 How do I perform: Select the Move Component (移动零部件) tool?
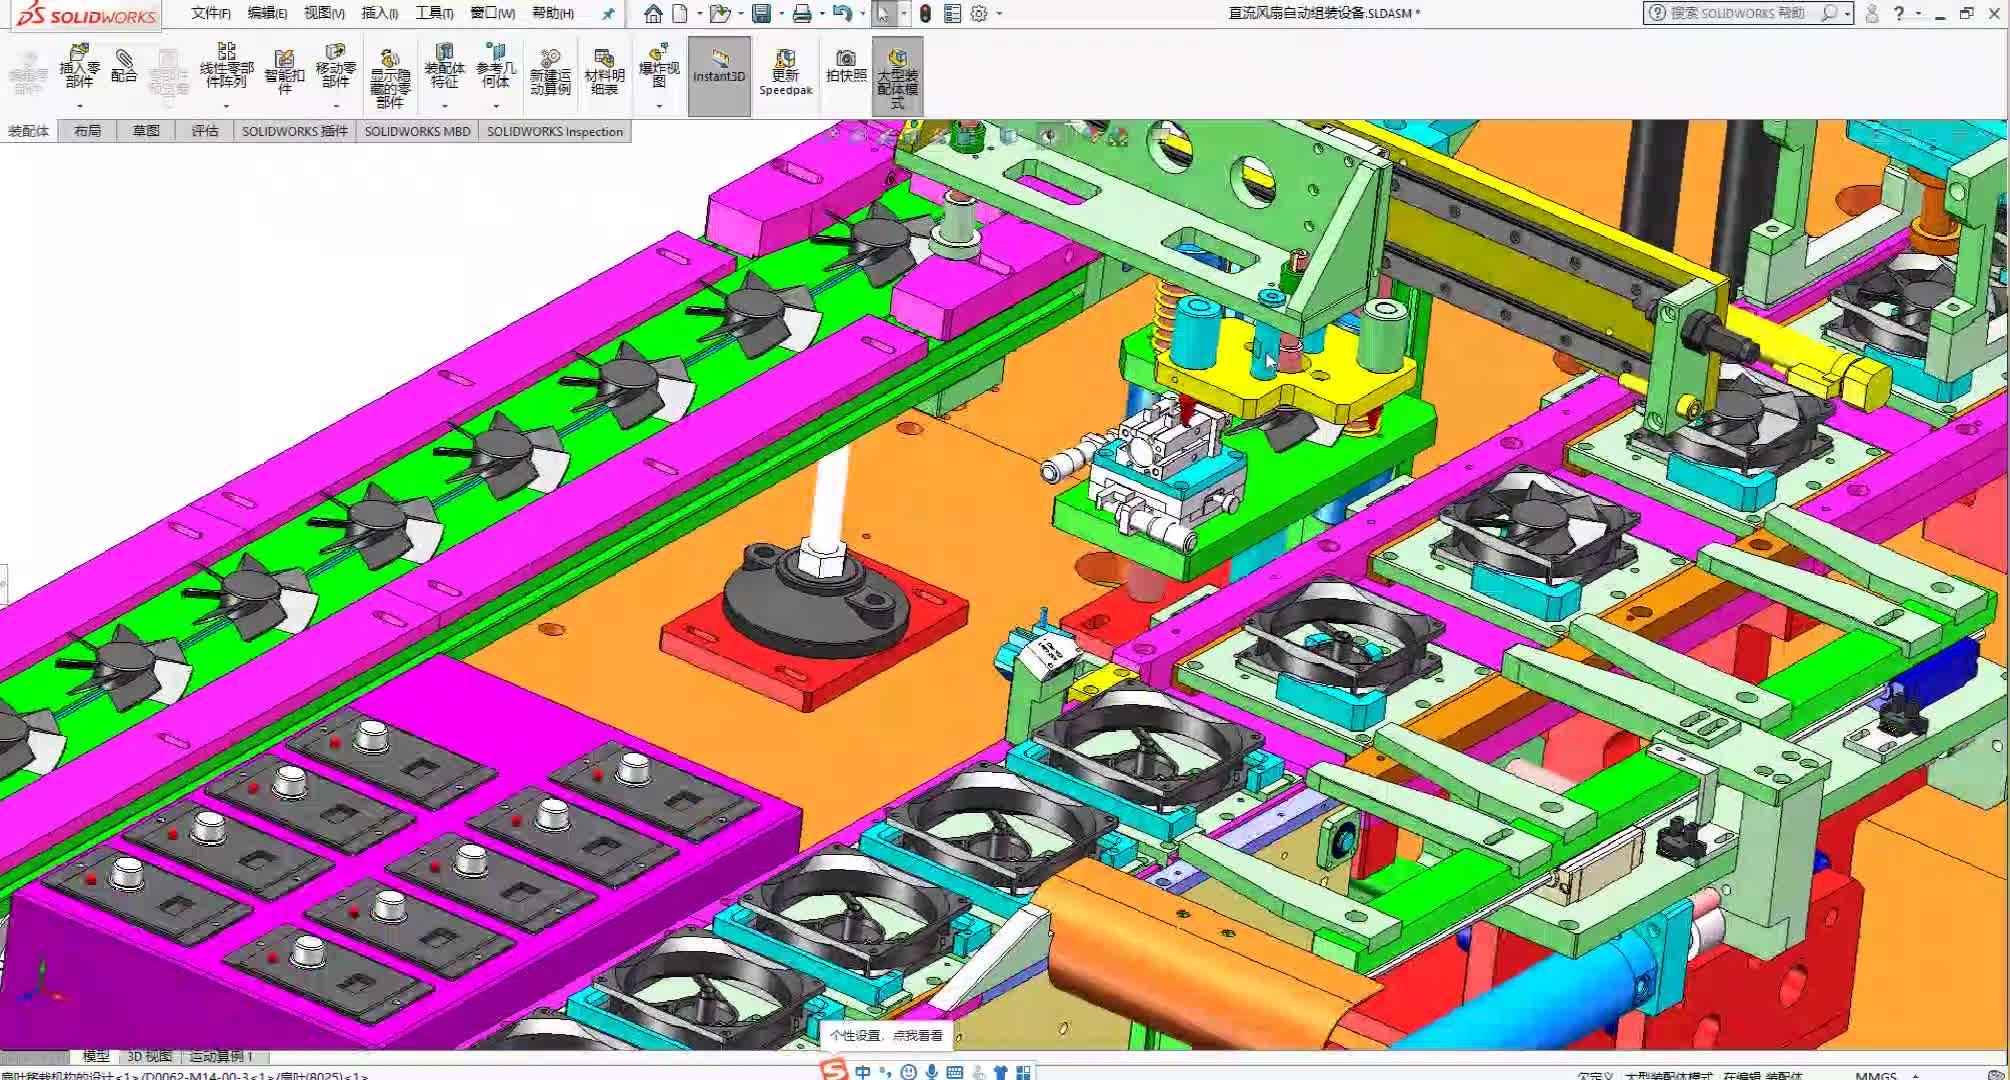tap(335, 65)
